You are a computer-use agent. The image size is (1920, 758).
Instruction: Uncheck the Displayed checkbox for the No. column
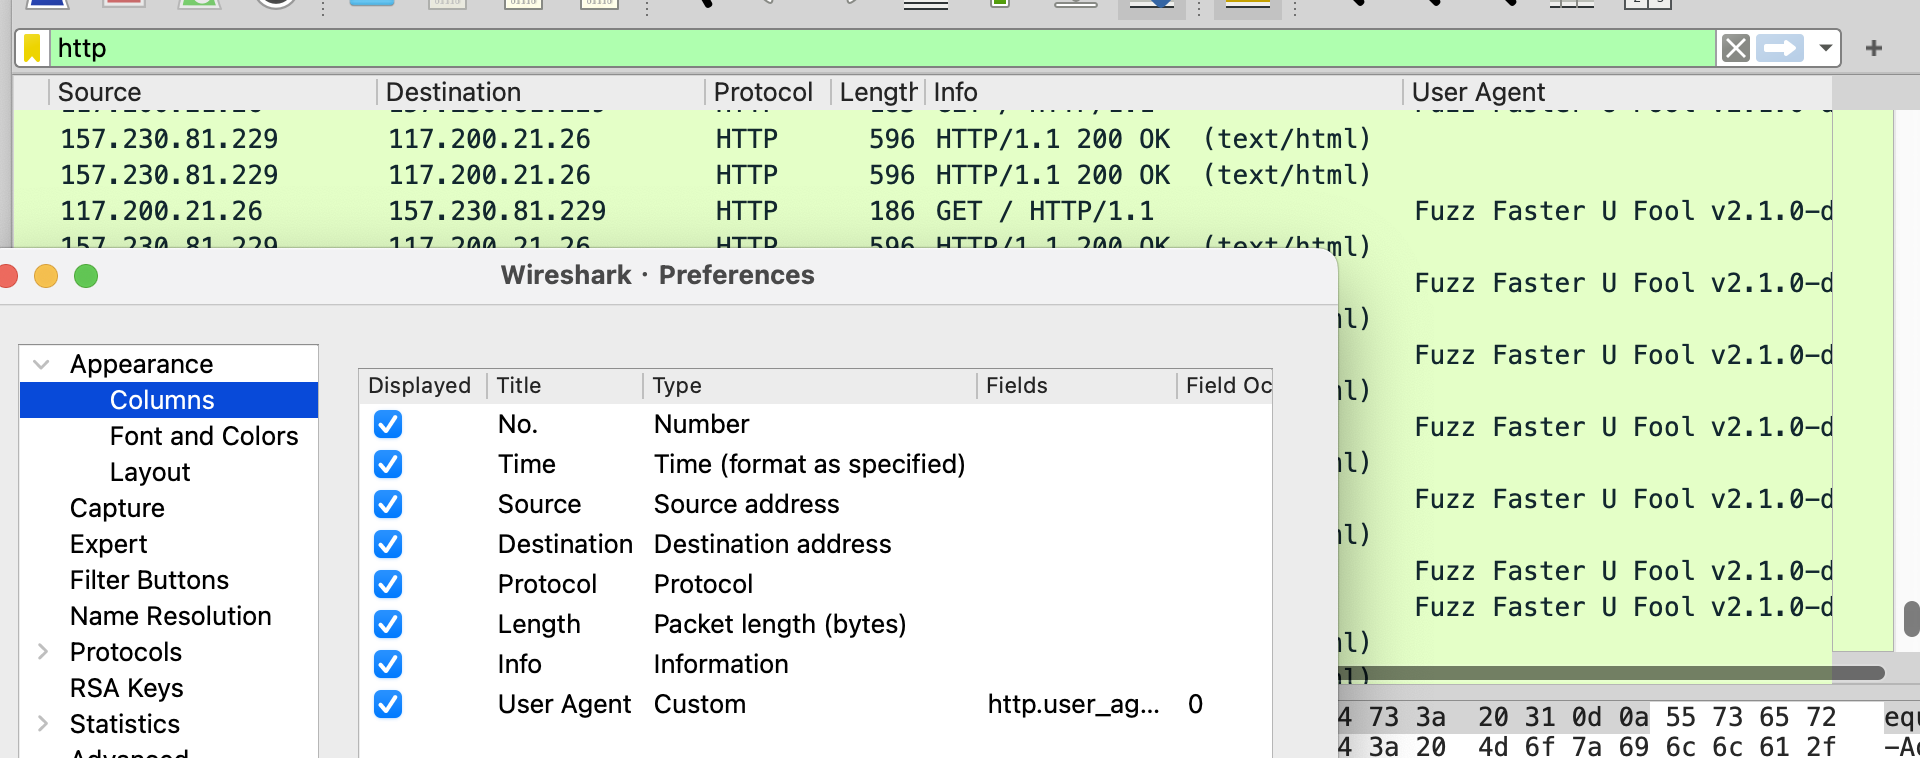(x=388, y=424)
